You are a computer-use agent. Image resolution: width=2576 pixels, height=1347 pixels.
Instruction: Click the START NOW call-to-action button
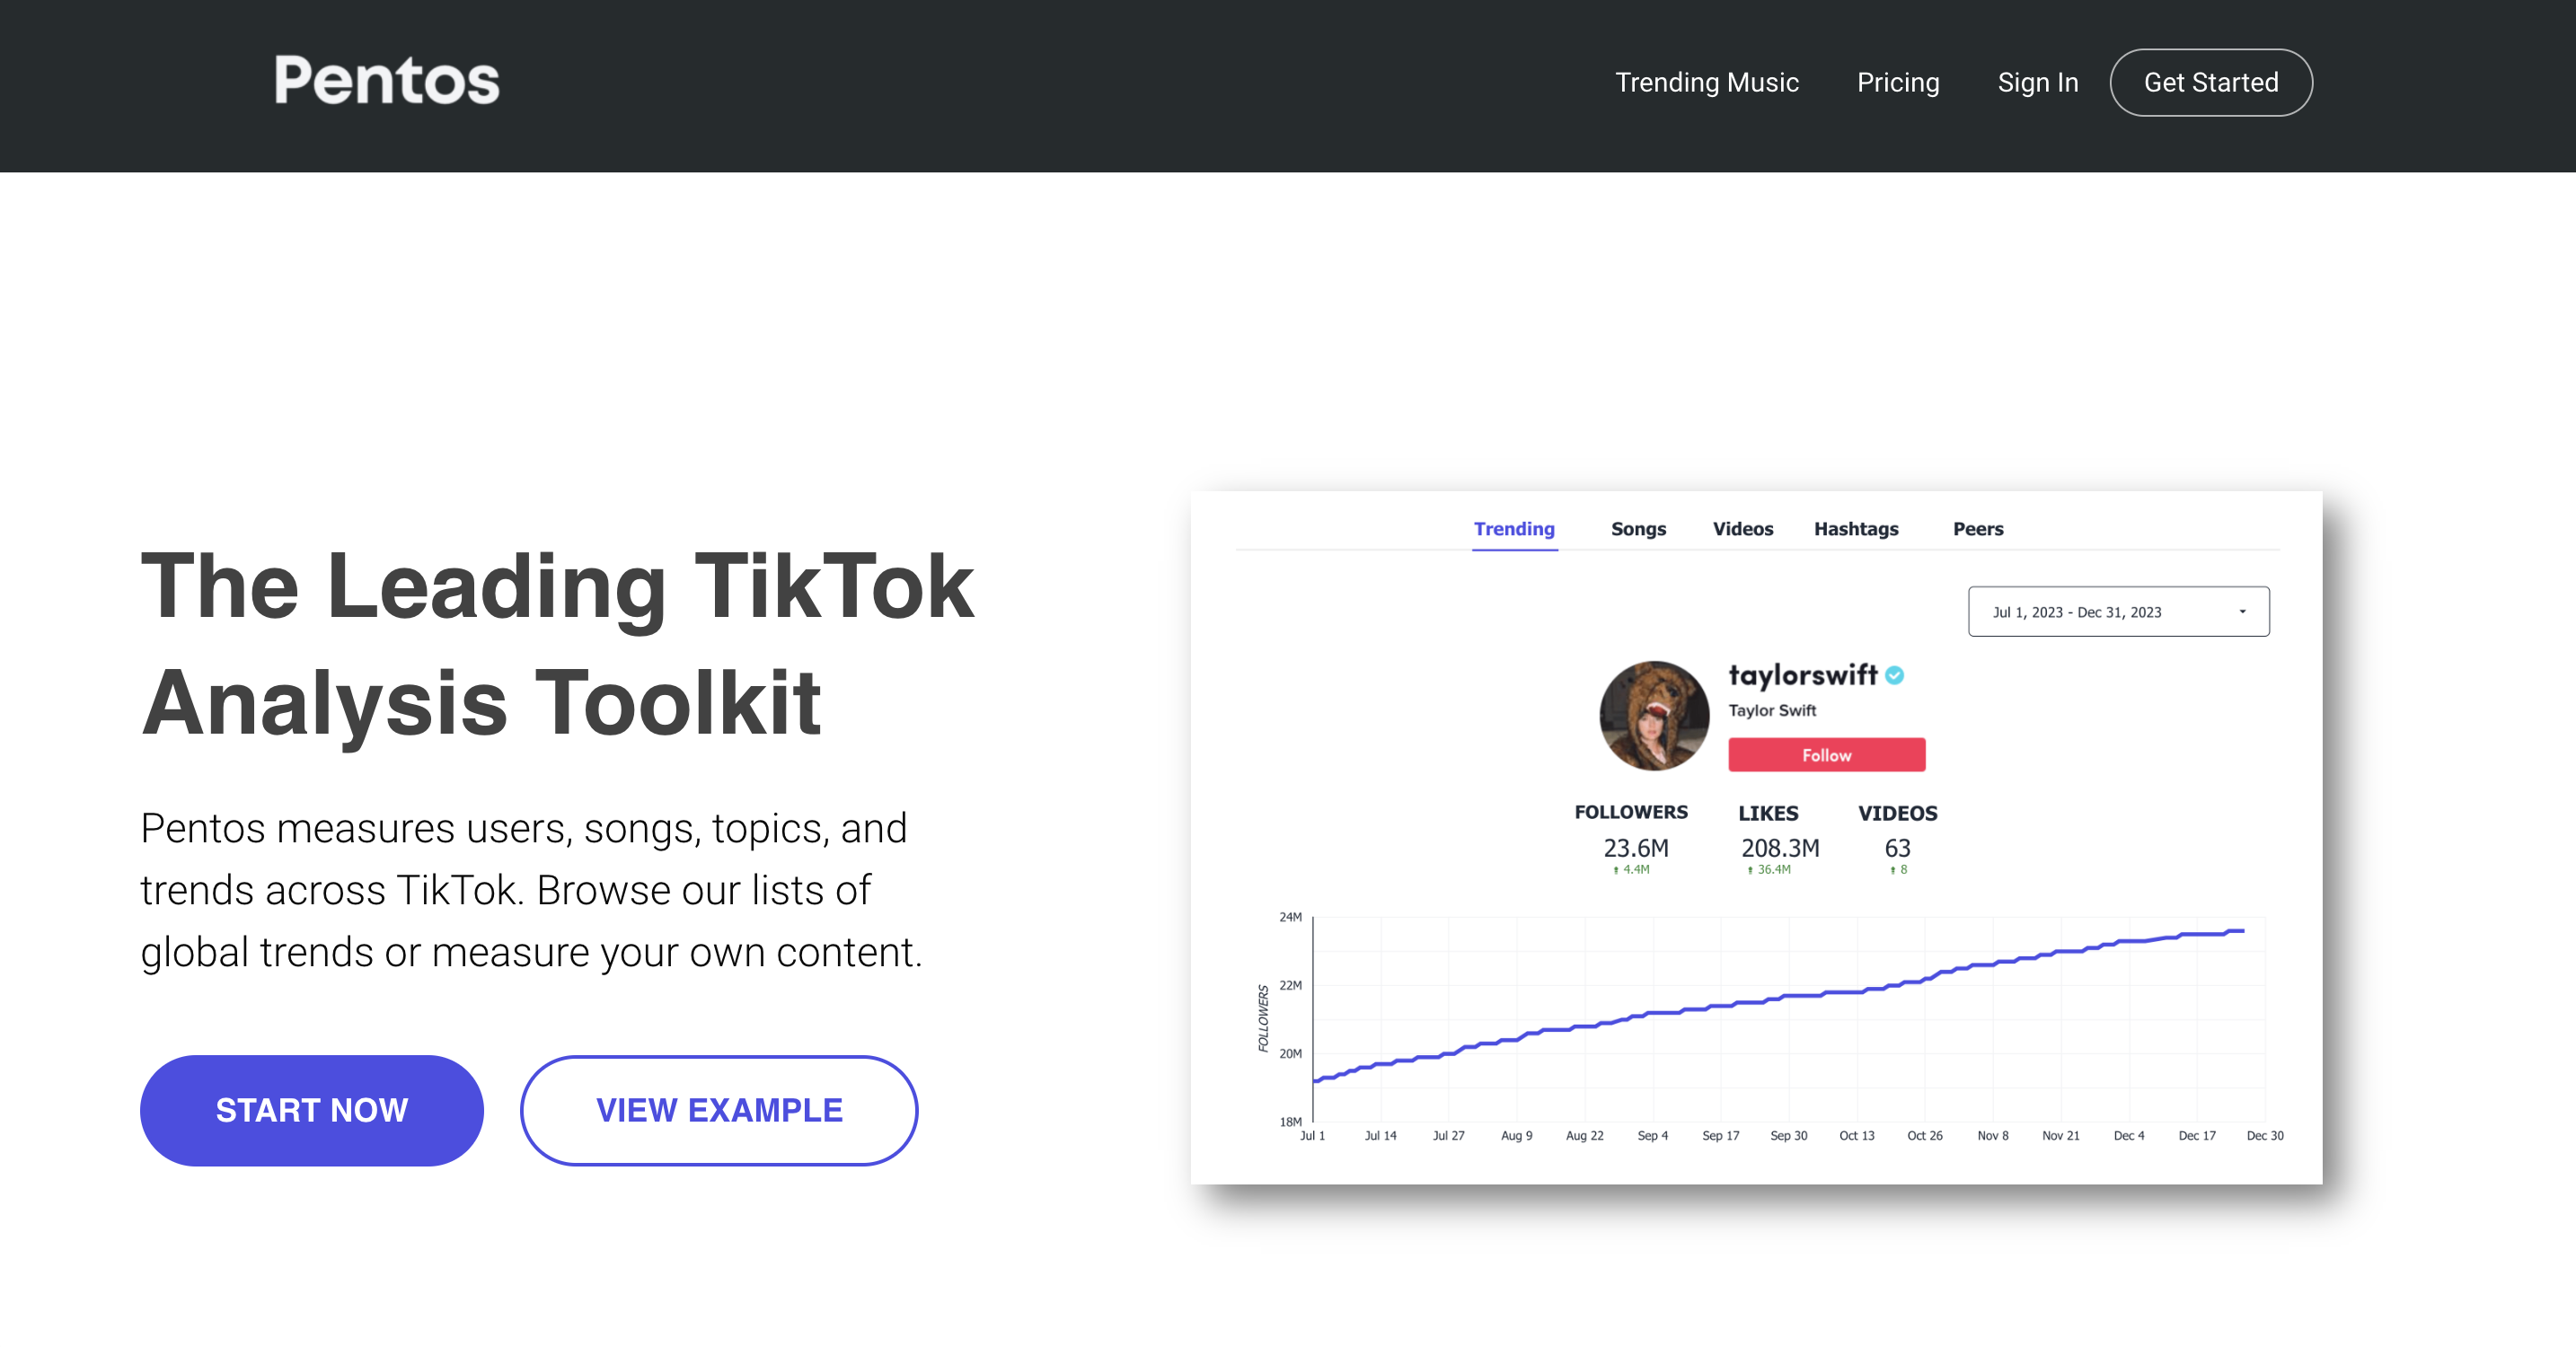312,1110
